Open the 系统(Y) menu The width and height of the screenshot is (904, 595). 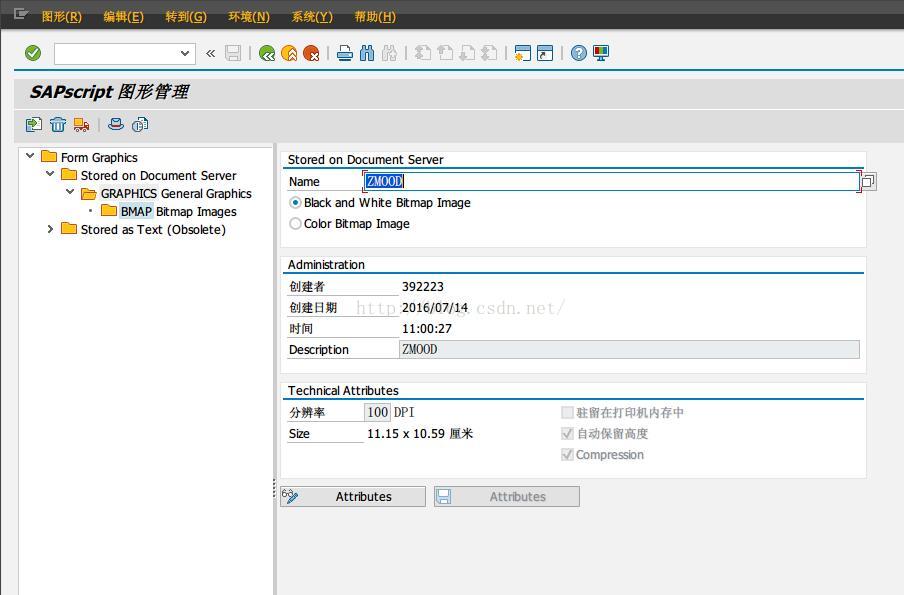pos(312,17)
